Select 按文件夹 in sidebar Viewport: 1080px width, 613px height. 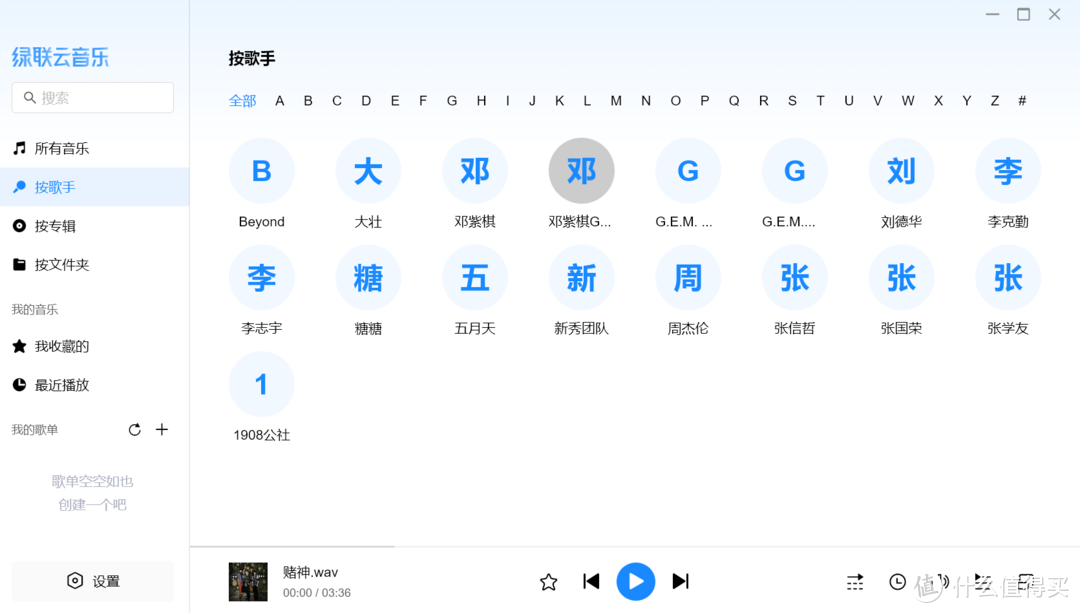point(94,264)
